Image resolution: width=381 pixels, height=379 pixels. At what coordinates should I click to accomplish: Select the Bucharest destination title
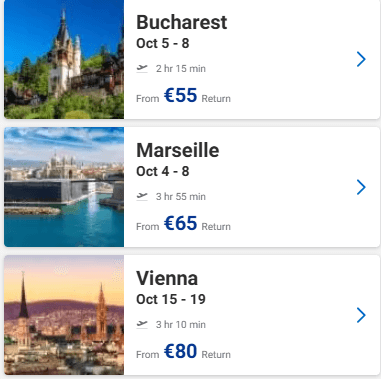point(182,22)
